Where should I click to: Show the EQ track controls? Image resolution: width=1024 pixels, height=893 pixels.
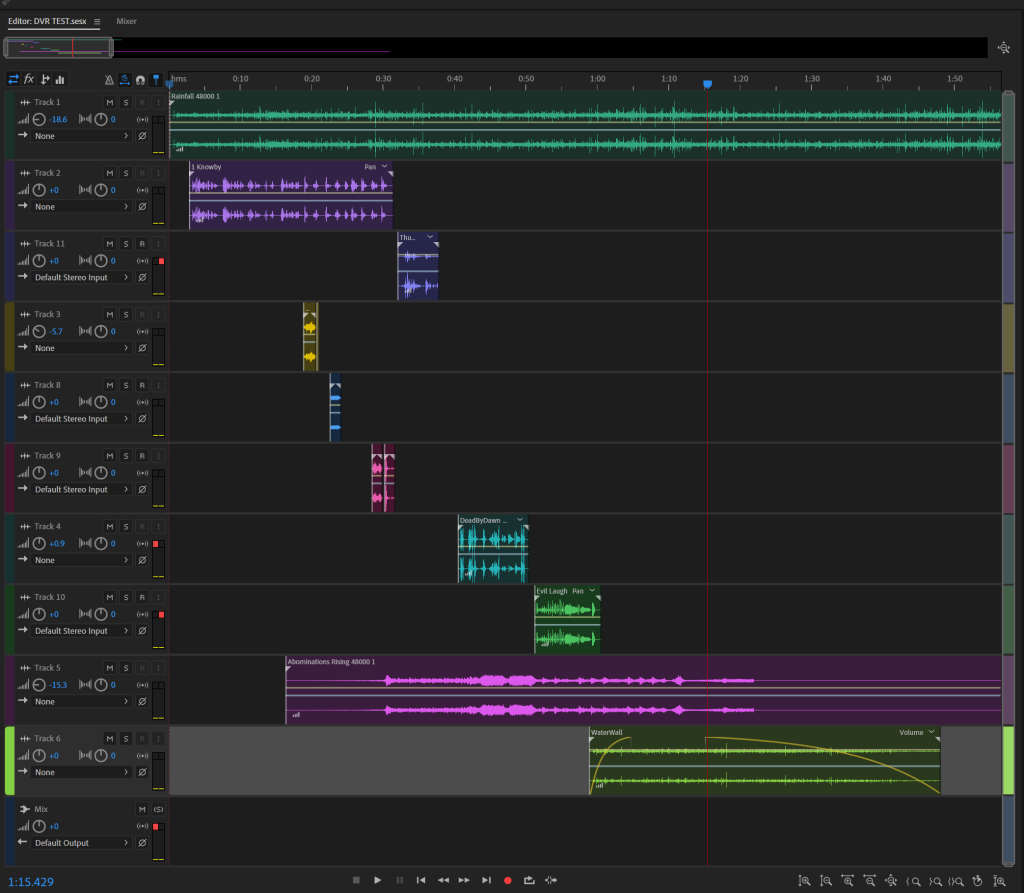coord(60,79)
